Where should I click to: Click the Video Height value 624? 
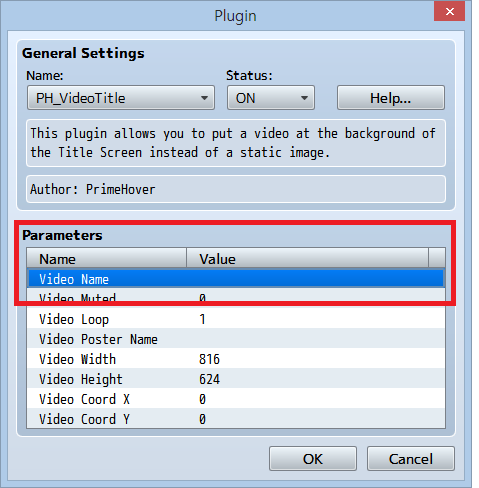pos(209,379)
